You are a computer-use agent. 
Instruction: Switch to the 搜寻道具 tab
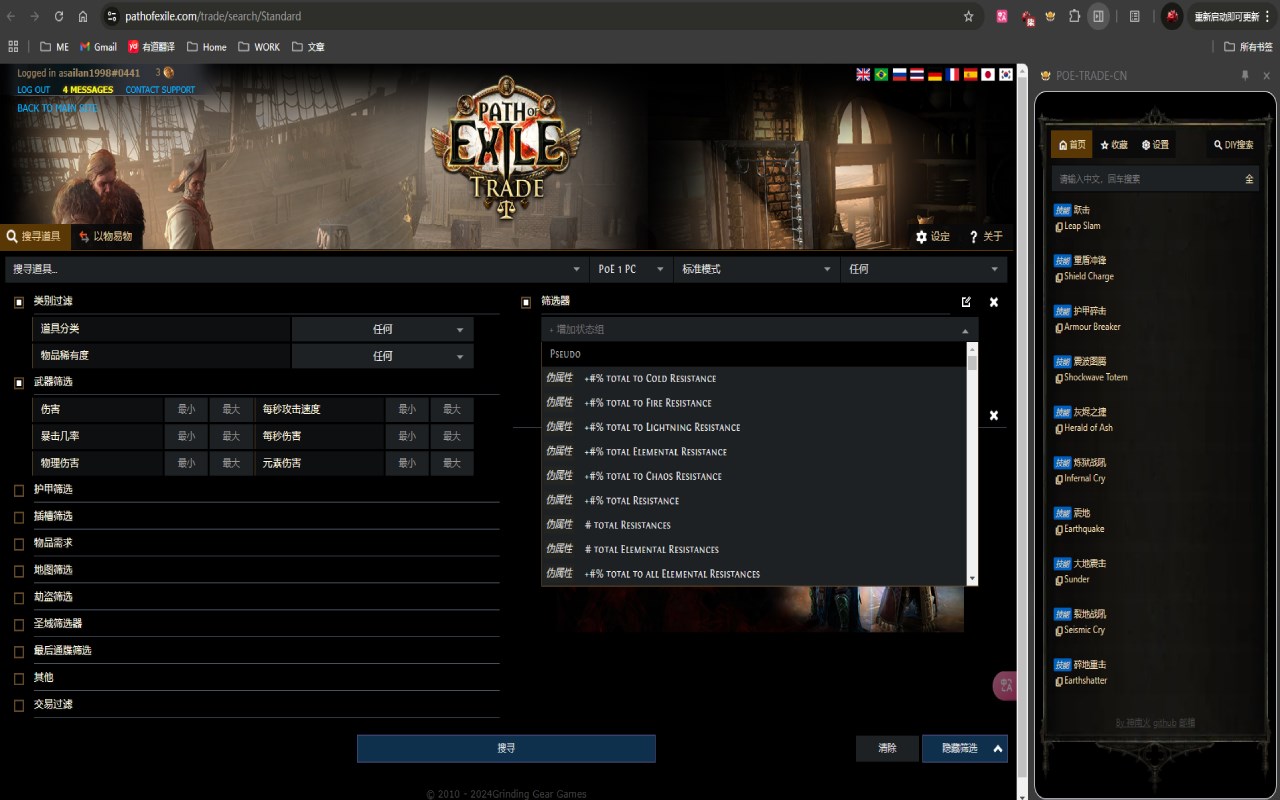pos(35,237)
